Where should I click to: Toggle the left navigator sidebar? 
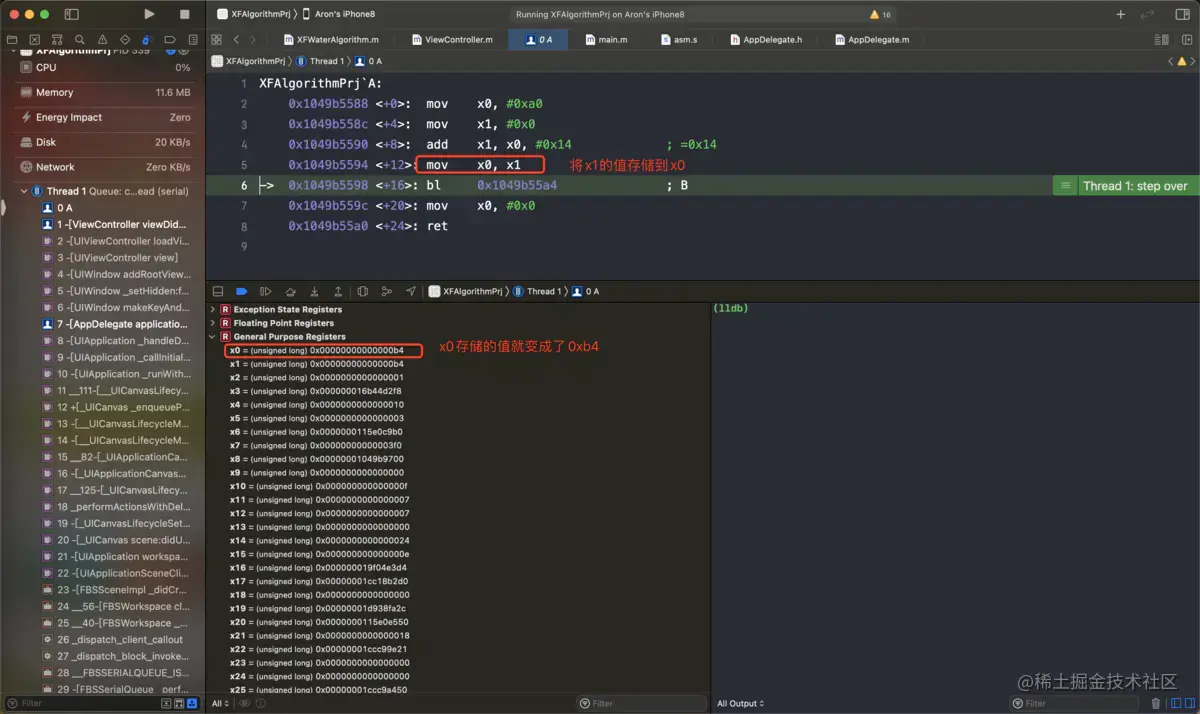[x=71, y=14]
